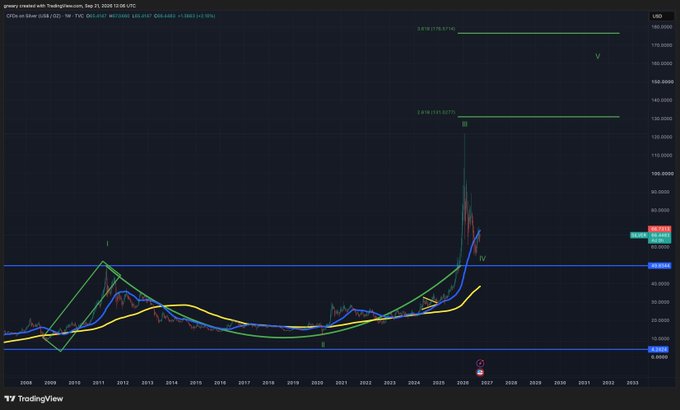
Task: Click the 120.0000 price axis label
Action: click(662, 137)
